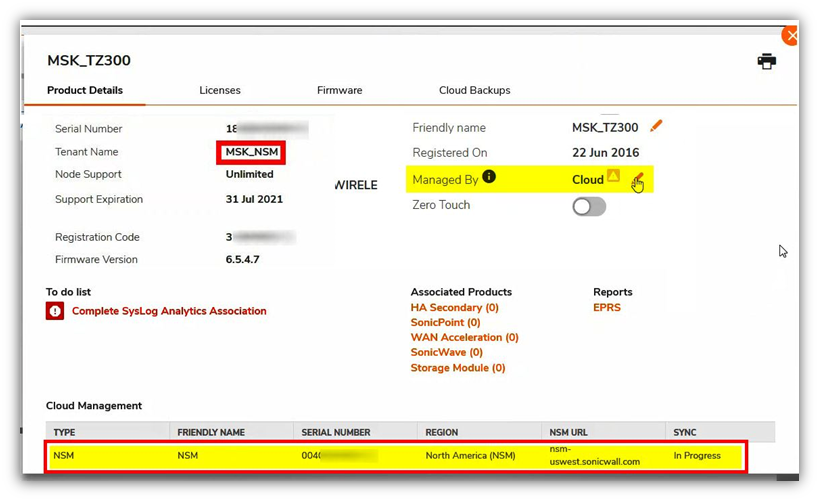Viewport: 819px width, 501px height.
Task: Open SonicWave (0) link
Action: pos(447,352)
